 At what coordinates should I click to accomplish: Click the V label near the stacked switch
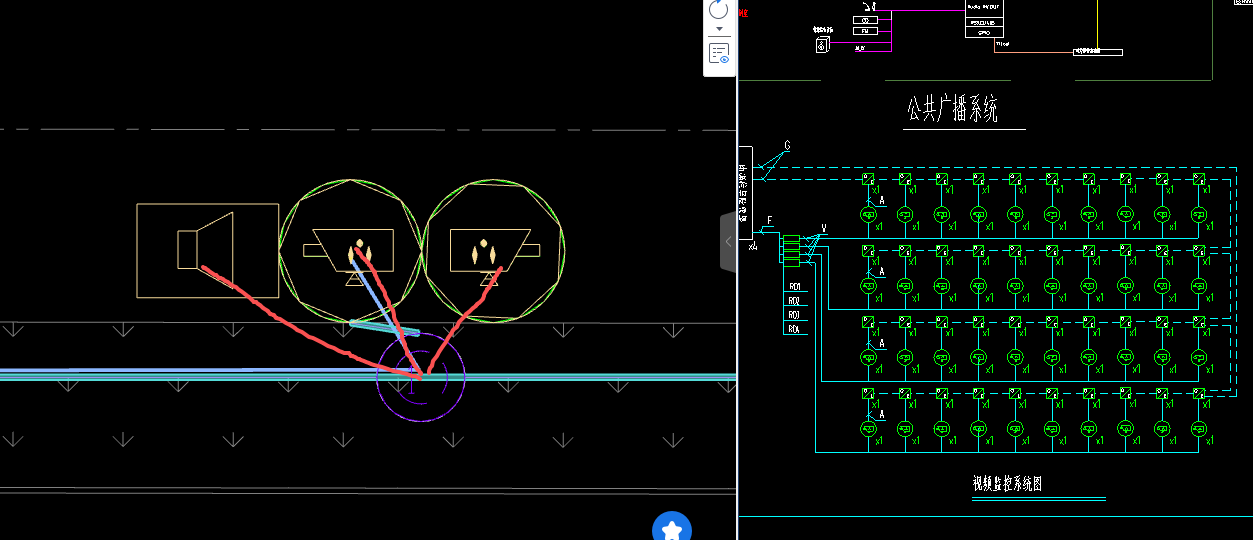coord(823,229)
